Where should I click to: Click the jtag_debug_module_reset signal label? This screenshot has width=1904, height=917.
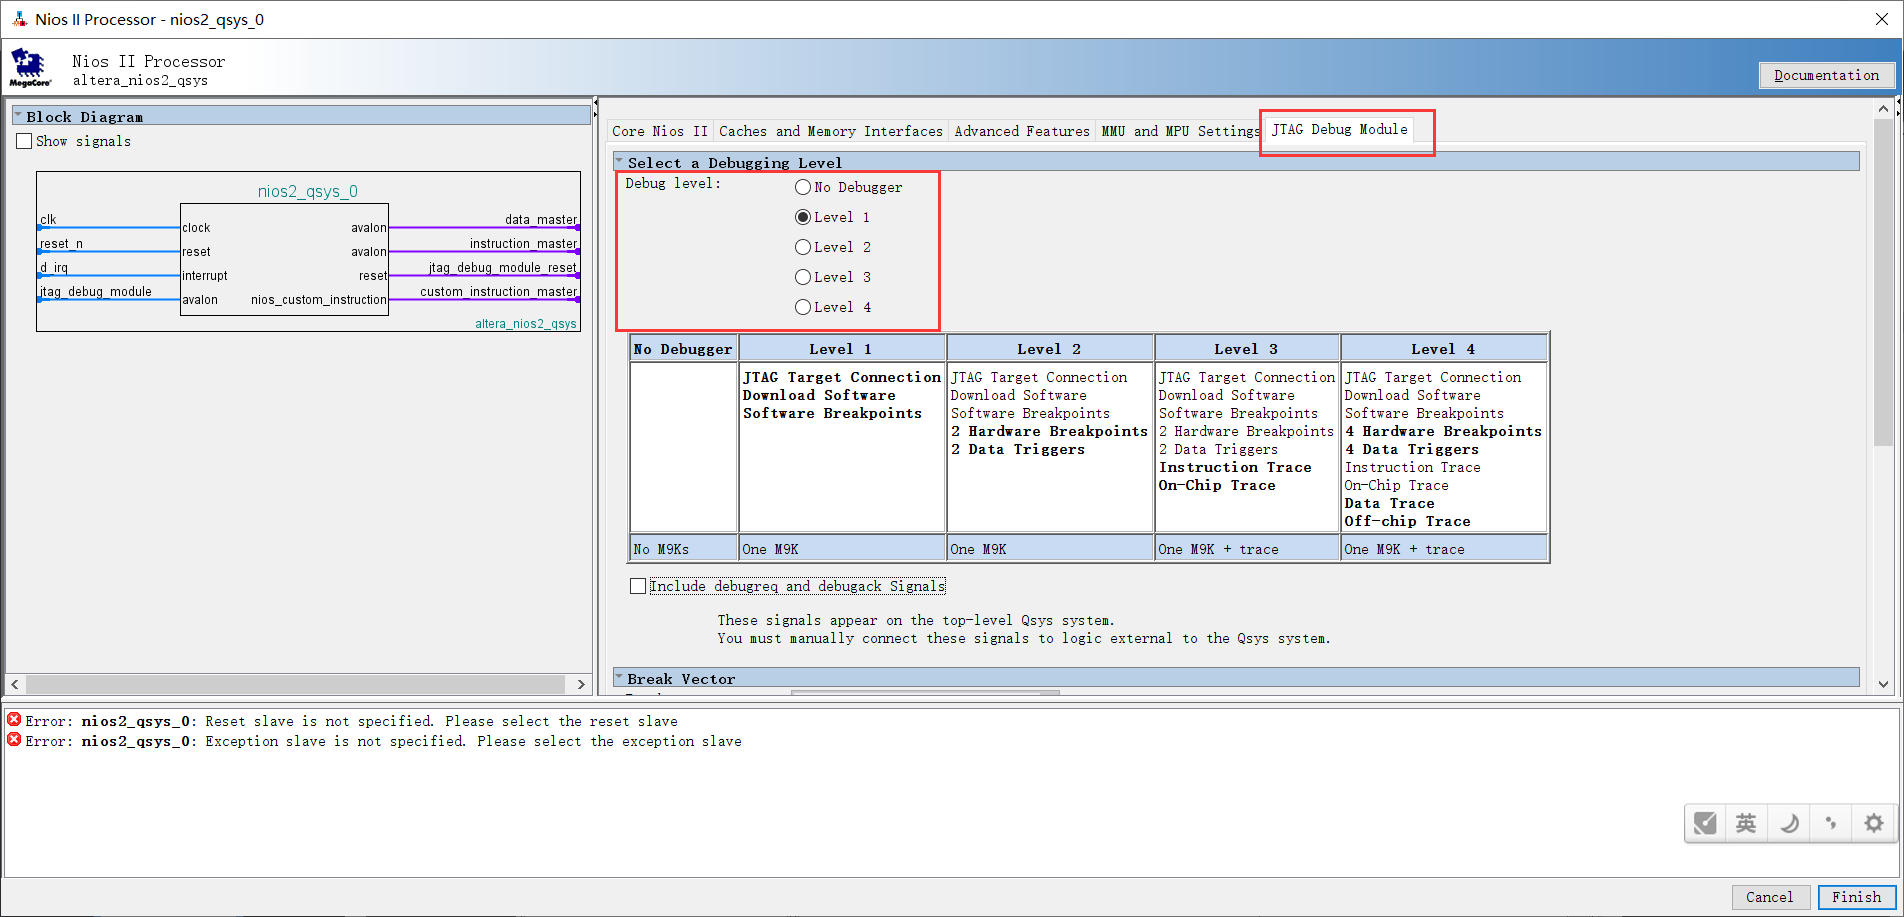point(503,267)
